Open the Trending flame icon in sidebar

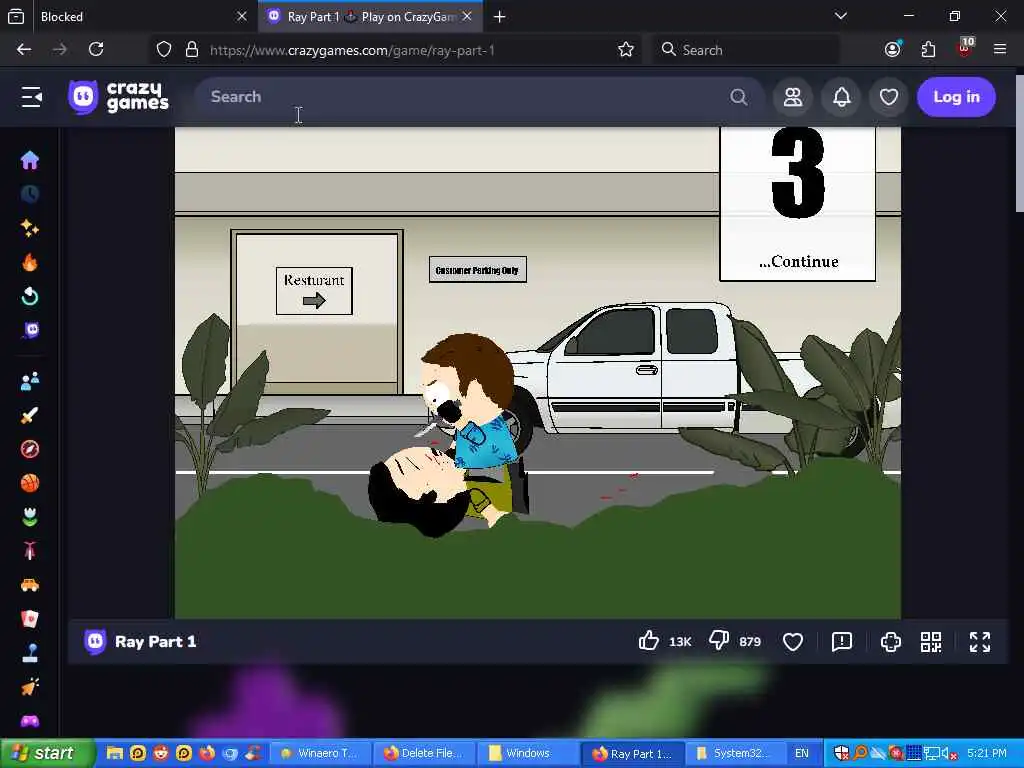tap(29, 263)
